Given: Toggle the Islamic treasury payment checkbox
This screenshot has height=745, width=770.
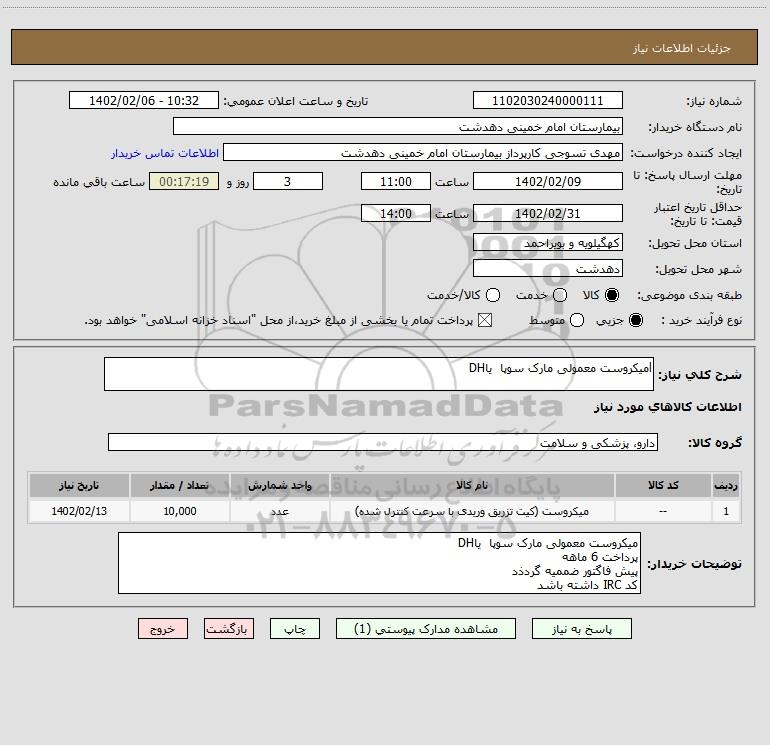Looking at the screenshot, I should coord(485,320).
